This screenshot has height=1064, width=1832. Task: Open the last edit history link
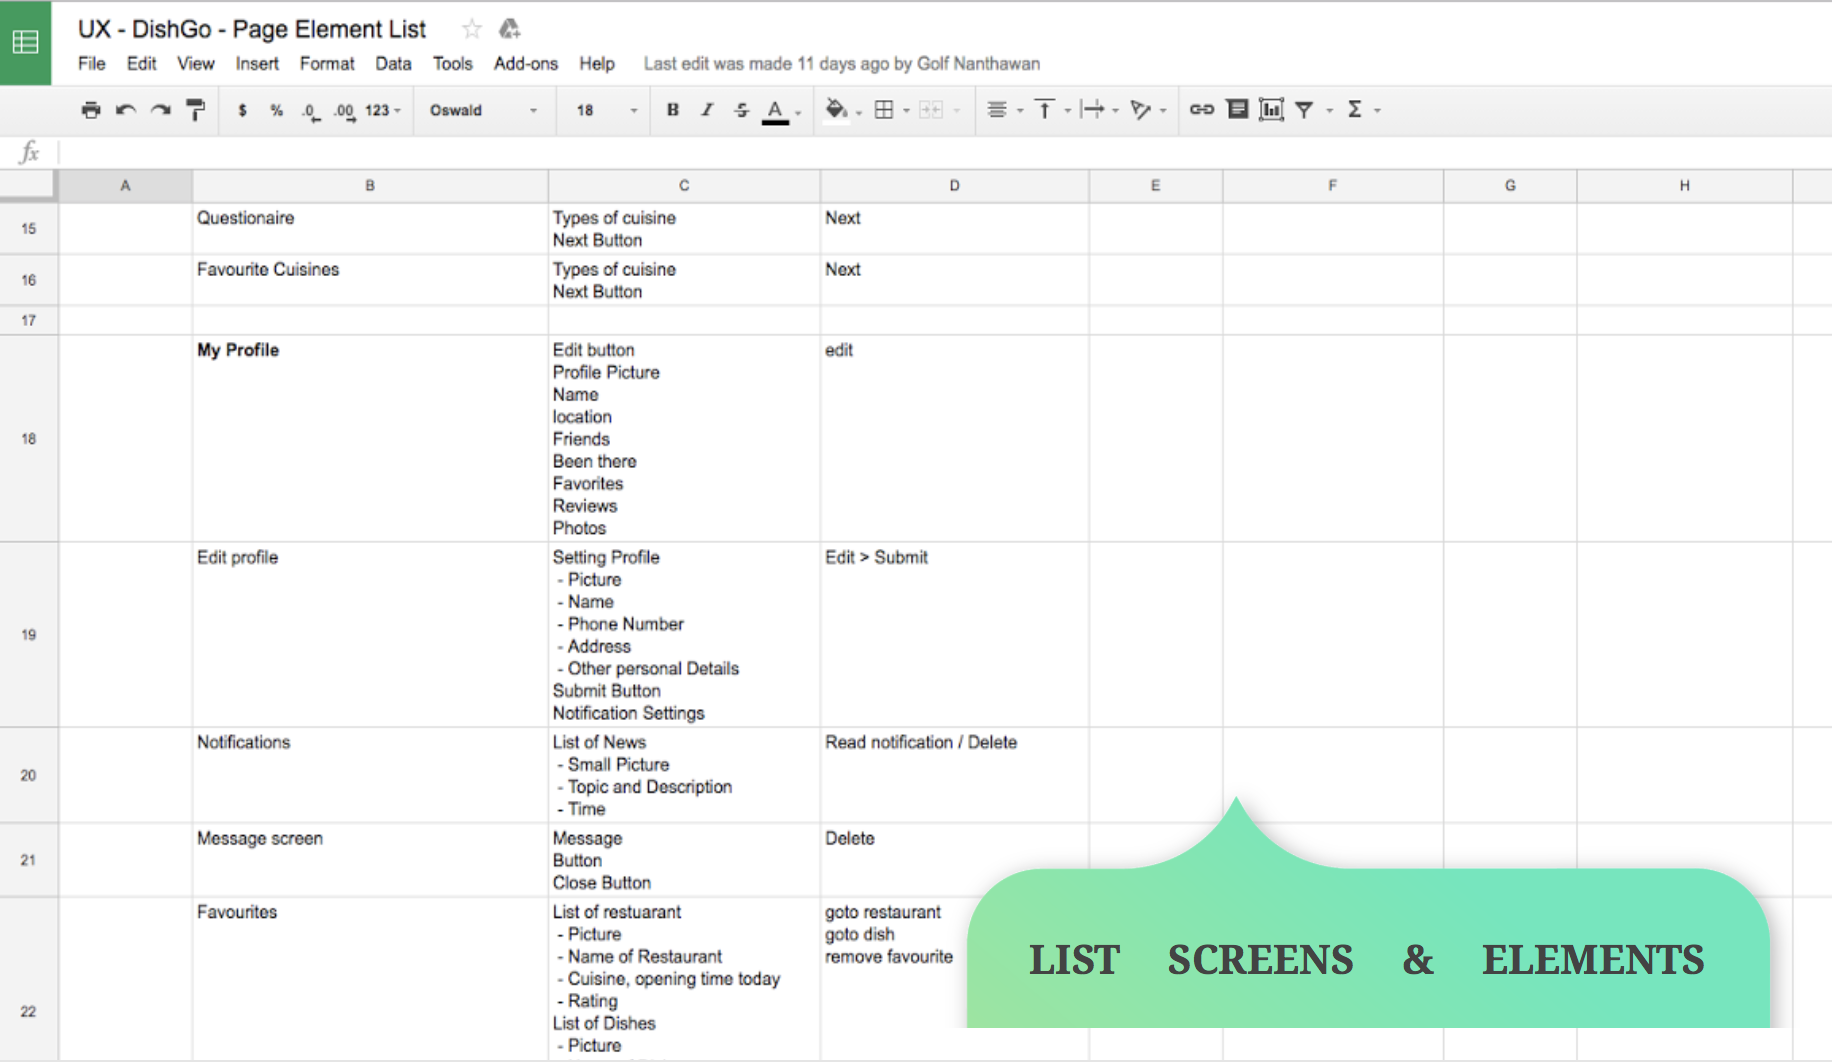[x=842, y=64]
